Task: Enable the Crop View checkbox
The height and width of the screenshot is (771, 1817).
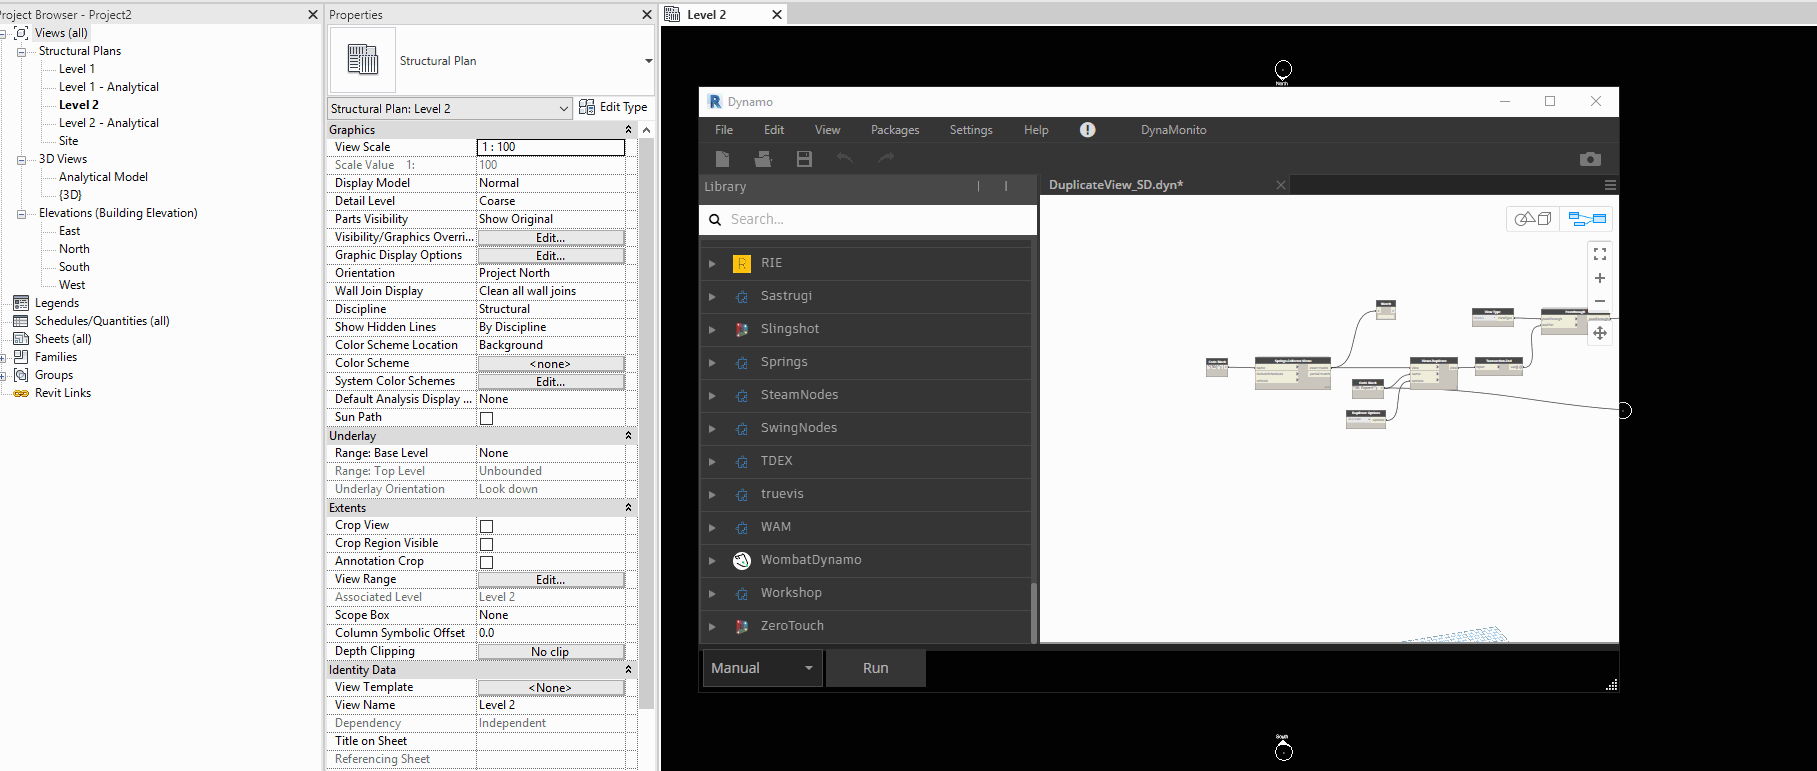Action: pyautogui.click(x=486, y=526)
